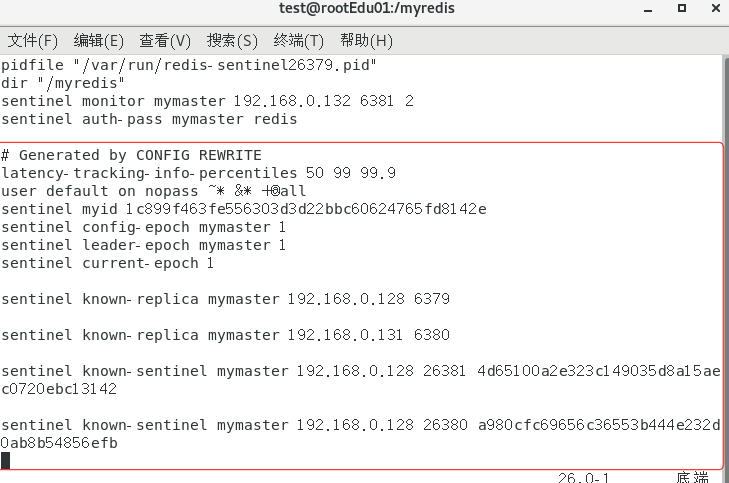Close the terminal window
This screenshot has height=483, width=729.
tap(714, 9)
